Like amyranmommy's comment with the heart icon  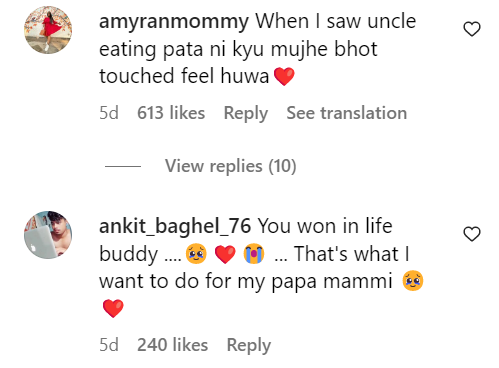472,29
